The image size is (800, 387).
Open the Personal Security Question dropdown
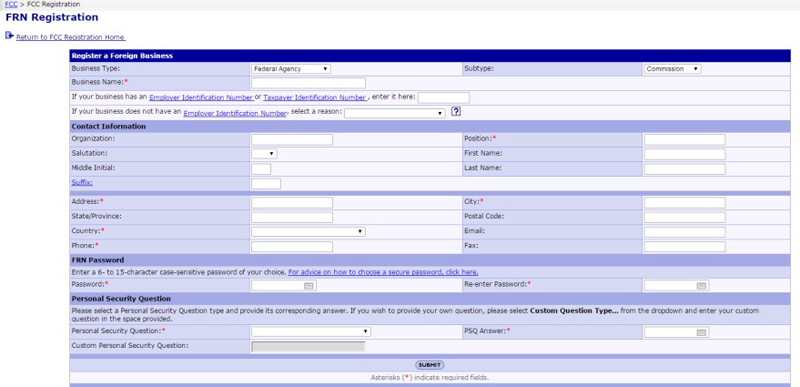(x=311, y=331)
